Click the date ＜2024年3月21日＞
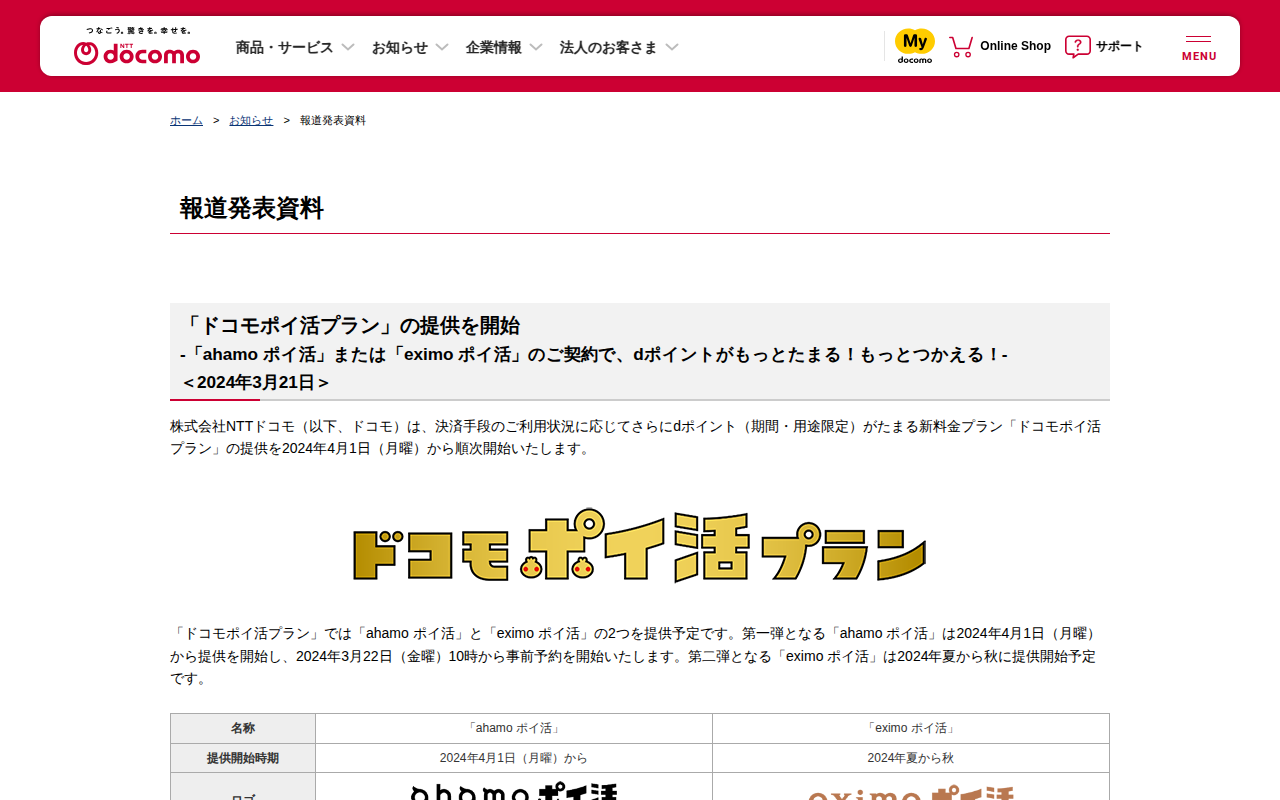Viewport: 1280px width, 800px height. point(255,382)
